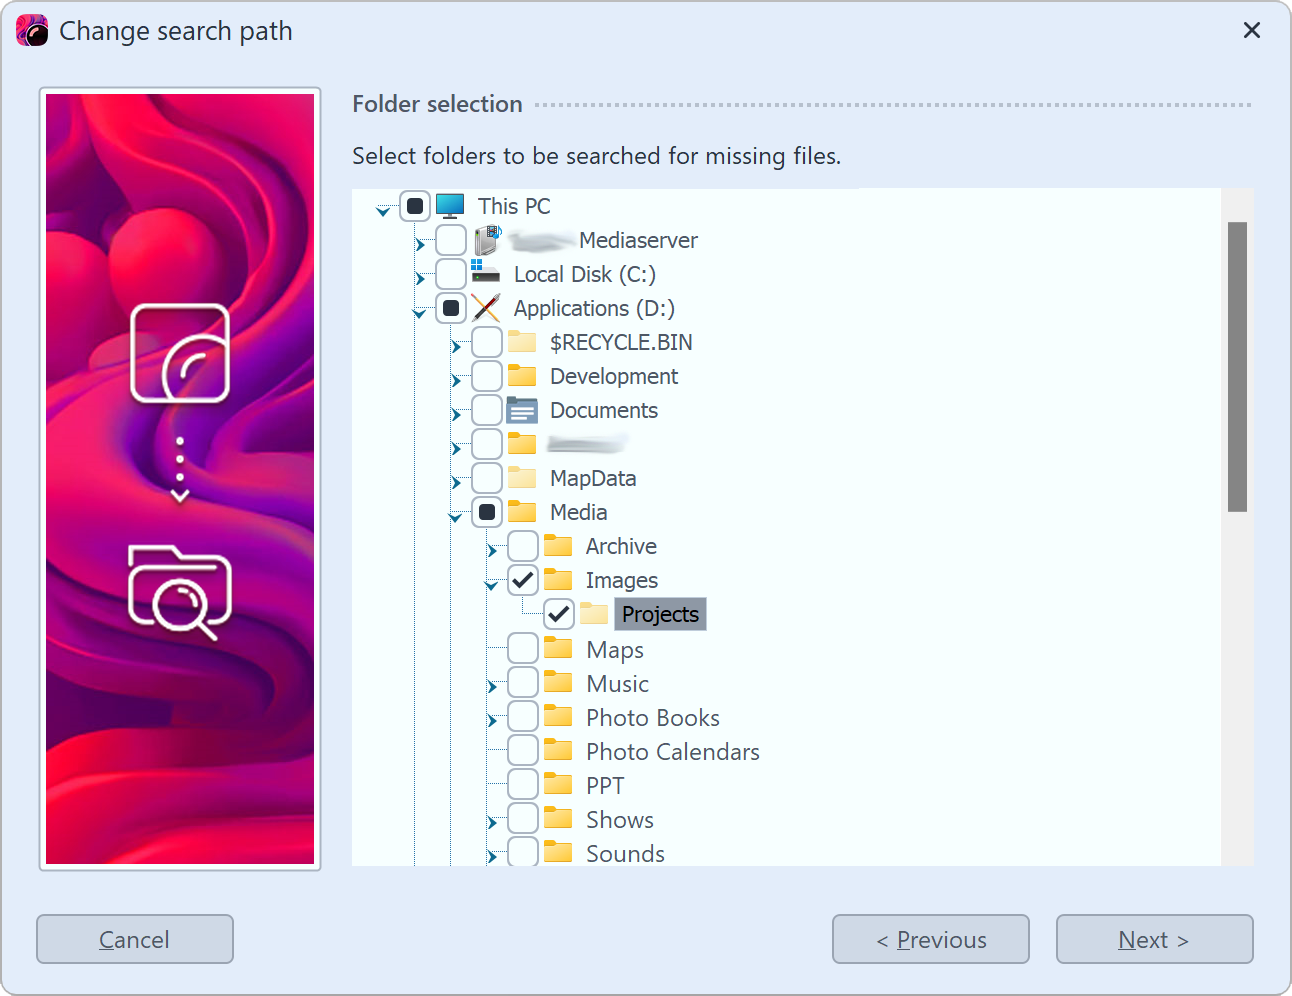The image size is (1292, 996).
Task: Click the Local Disk (C:) drive icon
Action: [487, 273]
